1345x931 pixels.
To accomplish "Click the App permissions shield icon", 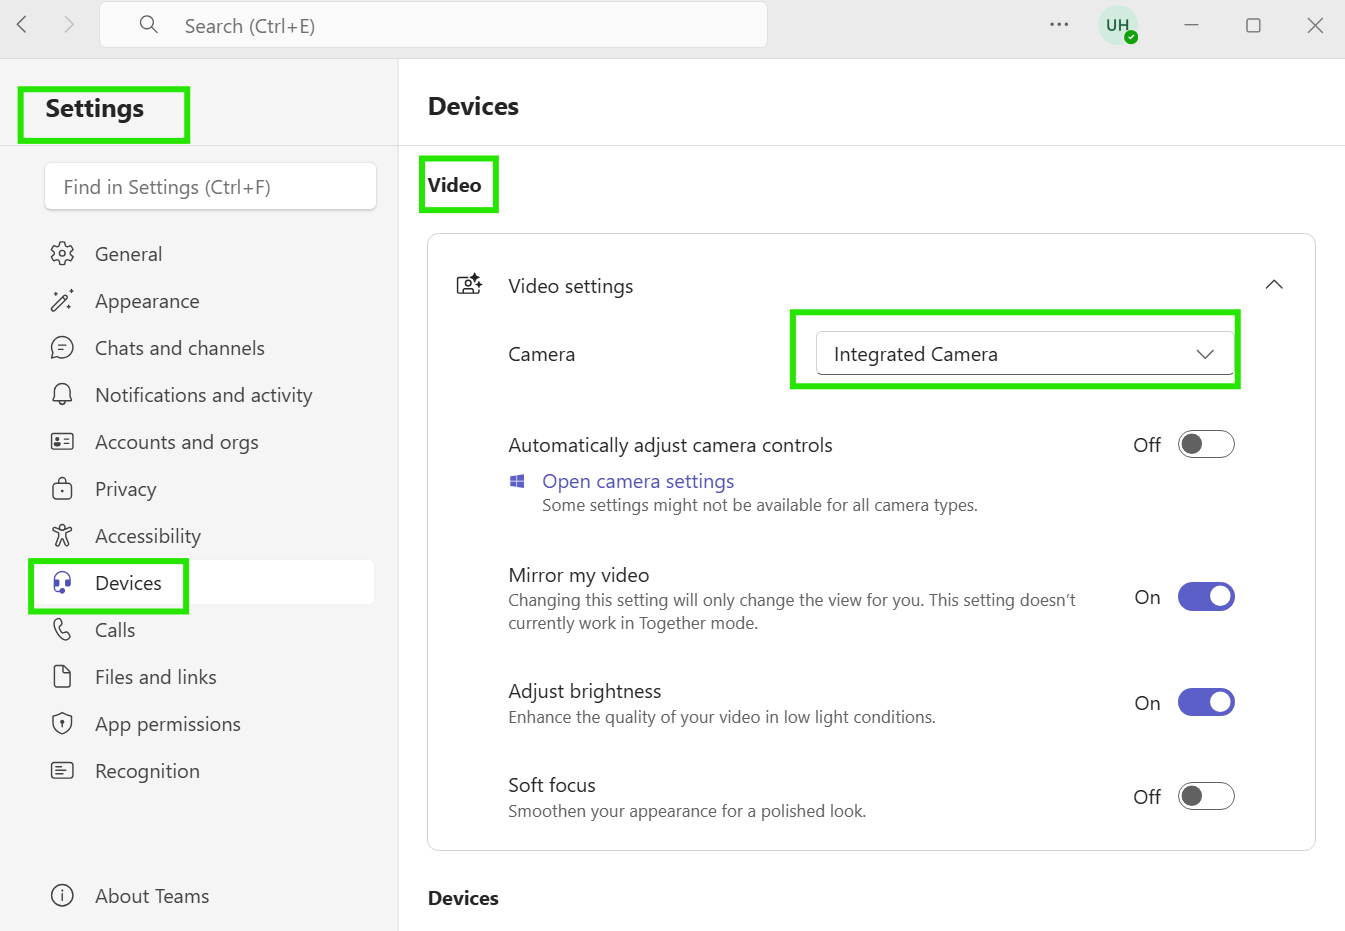I will tap(62, 724).
